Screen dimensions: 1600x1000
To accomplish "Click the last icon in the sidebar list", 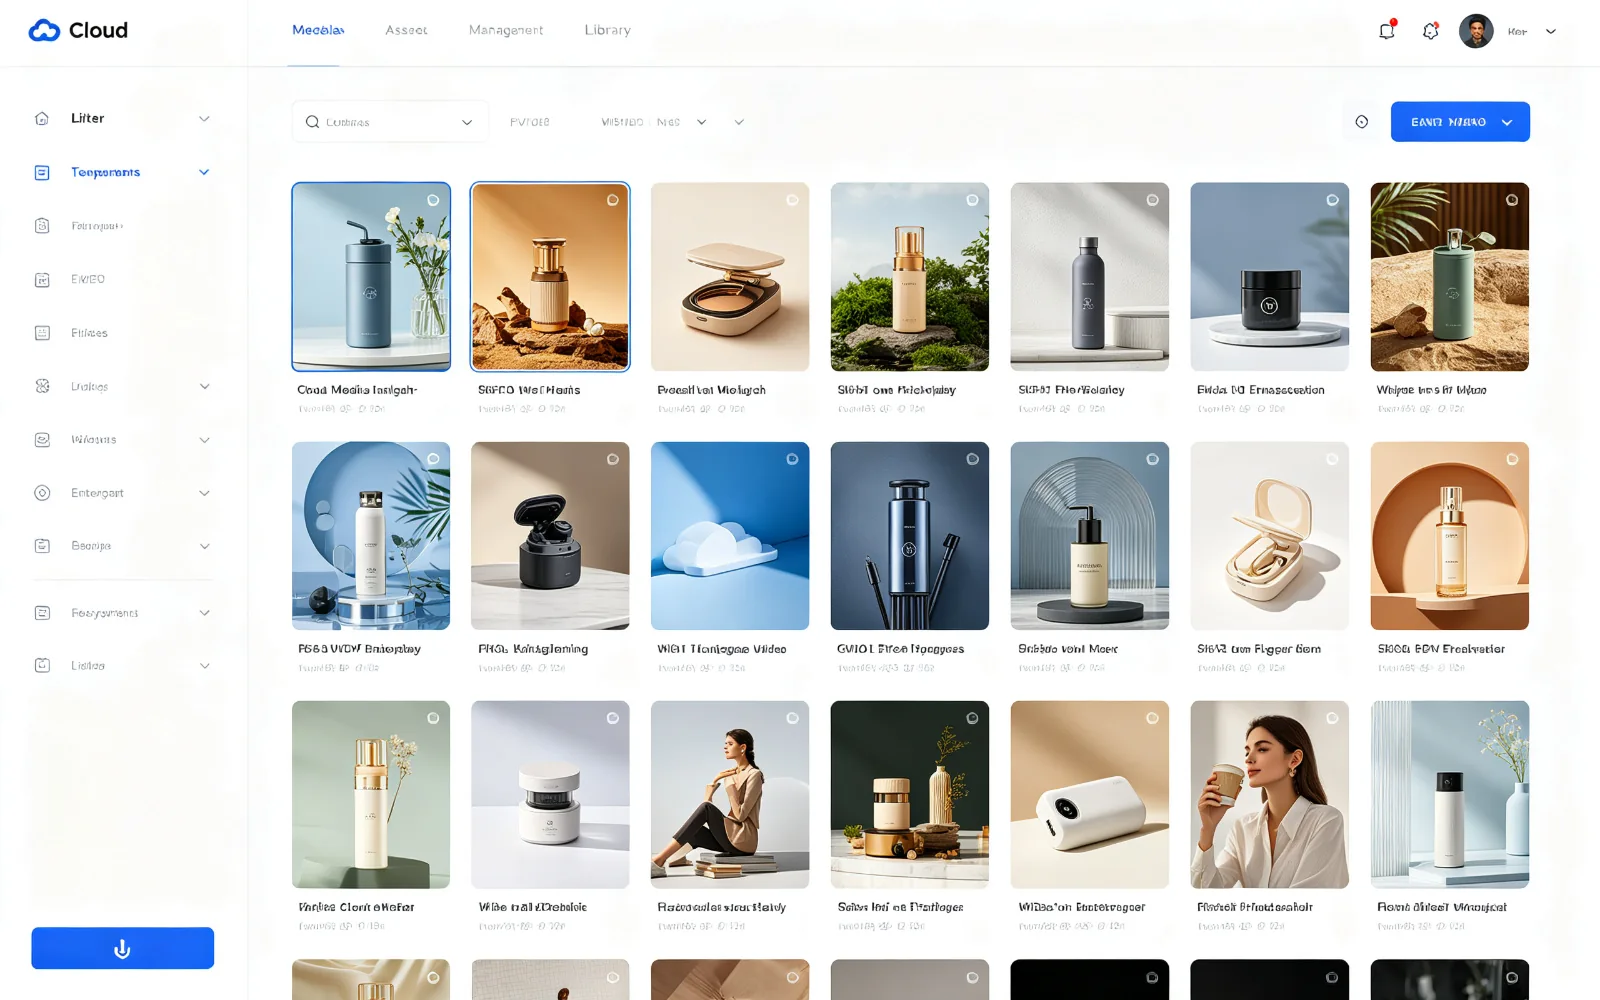I will pyautogui.click(x=42, y=665).
